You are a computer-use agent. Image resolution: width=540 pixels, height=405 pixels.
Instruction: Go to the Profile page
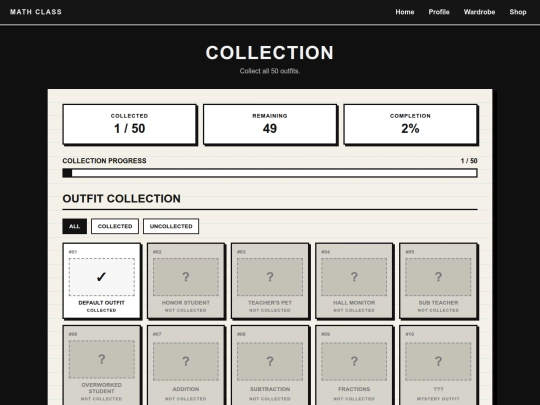point(439,12)
